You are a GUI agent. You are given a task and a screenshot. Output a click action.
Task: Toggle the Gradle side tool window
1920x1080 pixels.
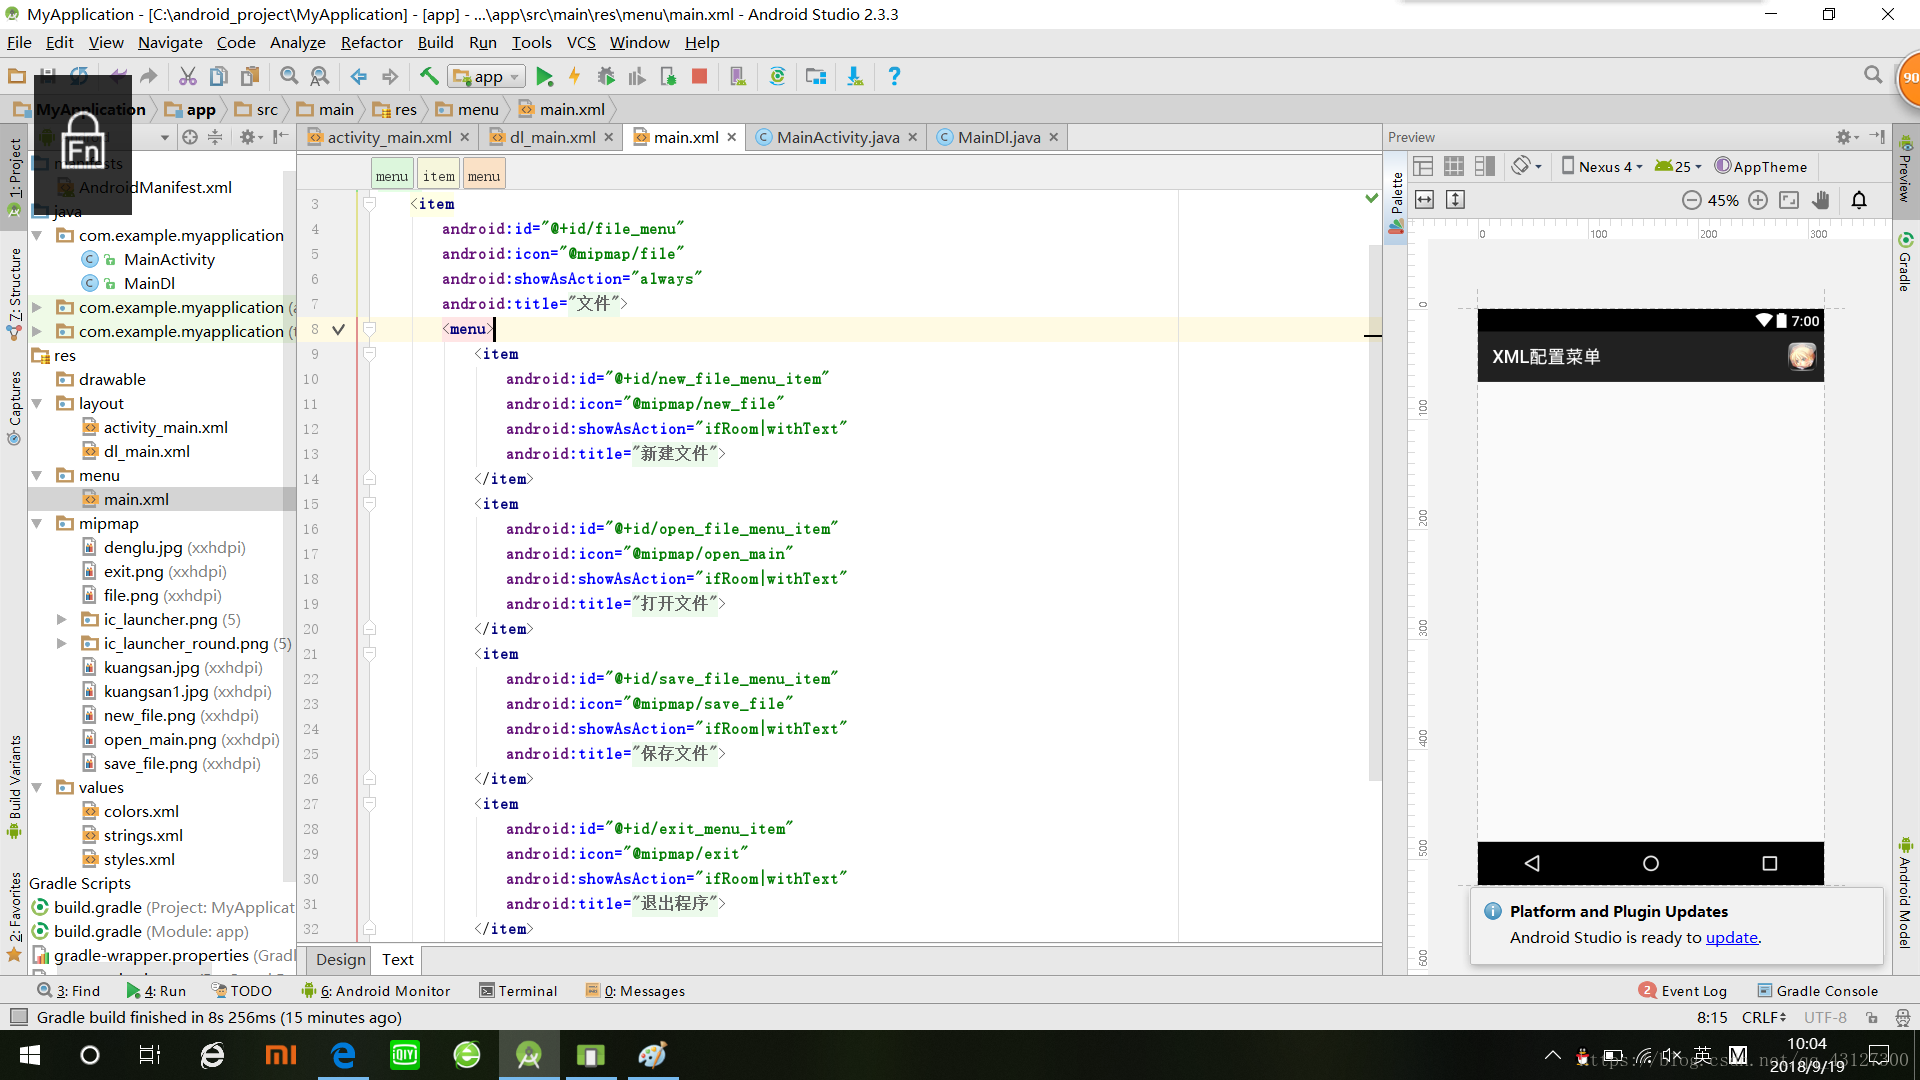[1905, 262]
